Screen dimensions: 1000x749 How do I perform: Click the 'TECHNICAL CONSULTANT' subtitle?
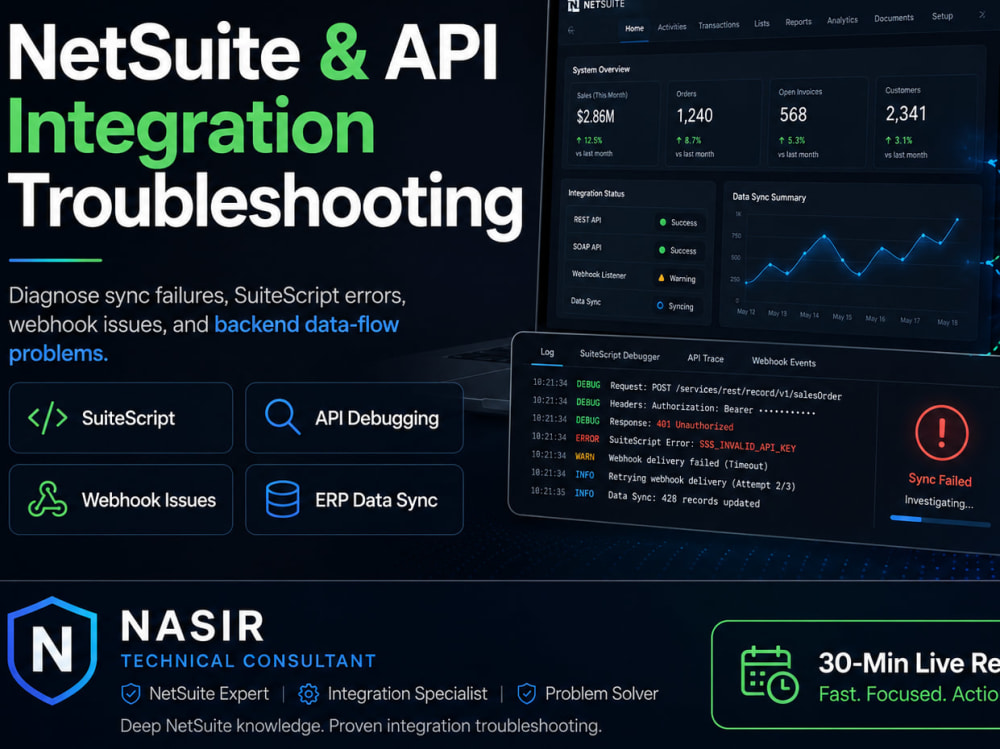[249, 660]
